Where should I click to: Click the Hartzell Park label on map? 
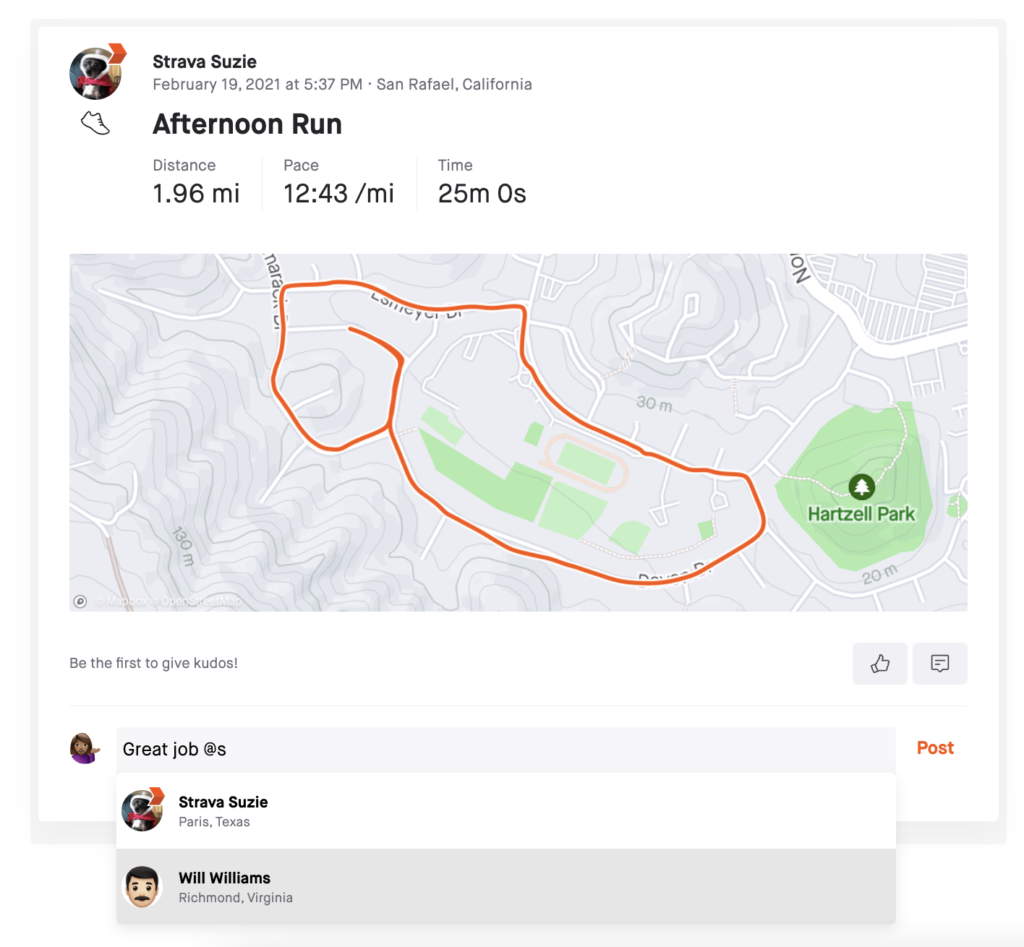pyautogui.click(x=861, y=514)
